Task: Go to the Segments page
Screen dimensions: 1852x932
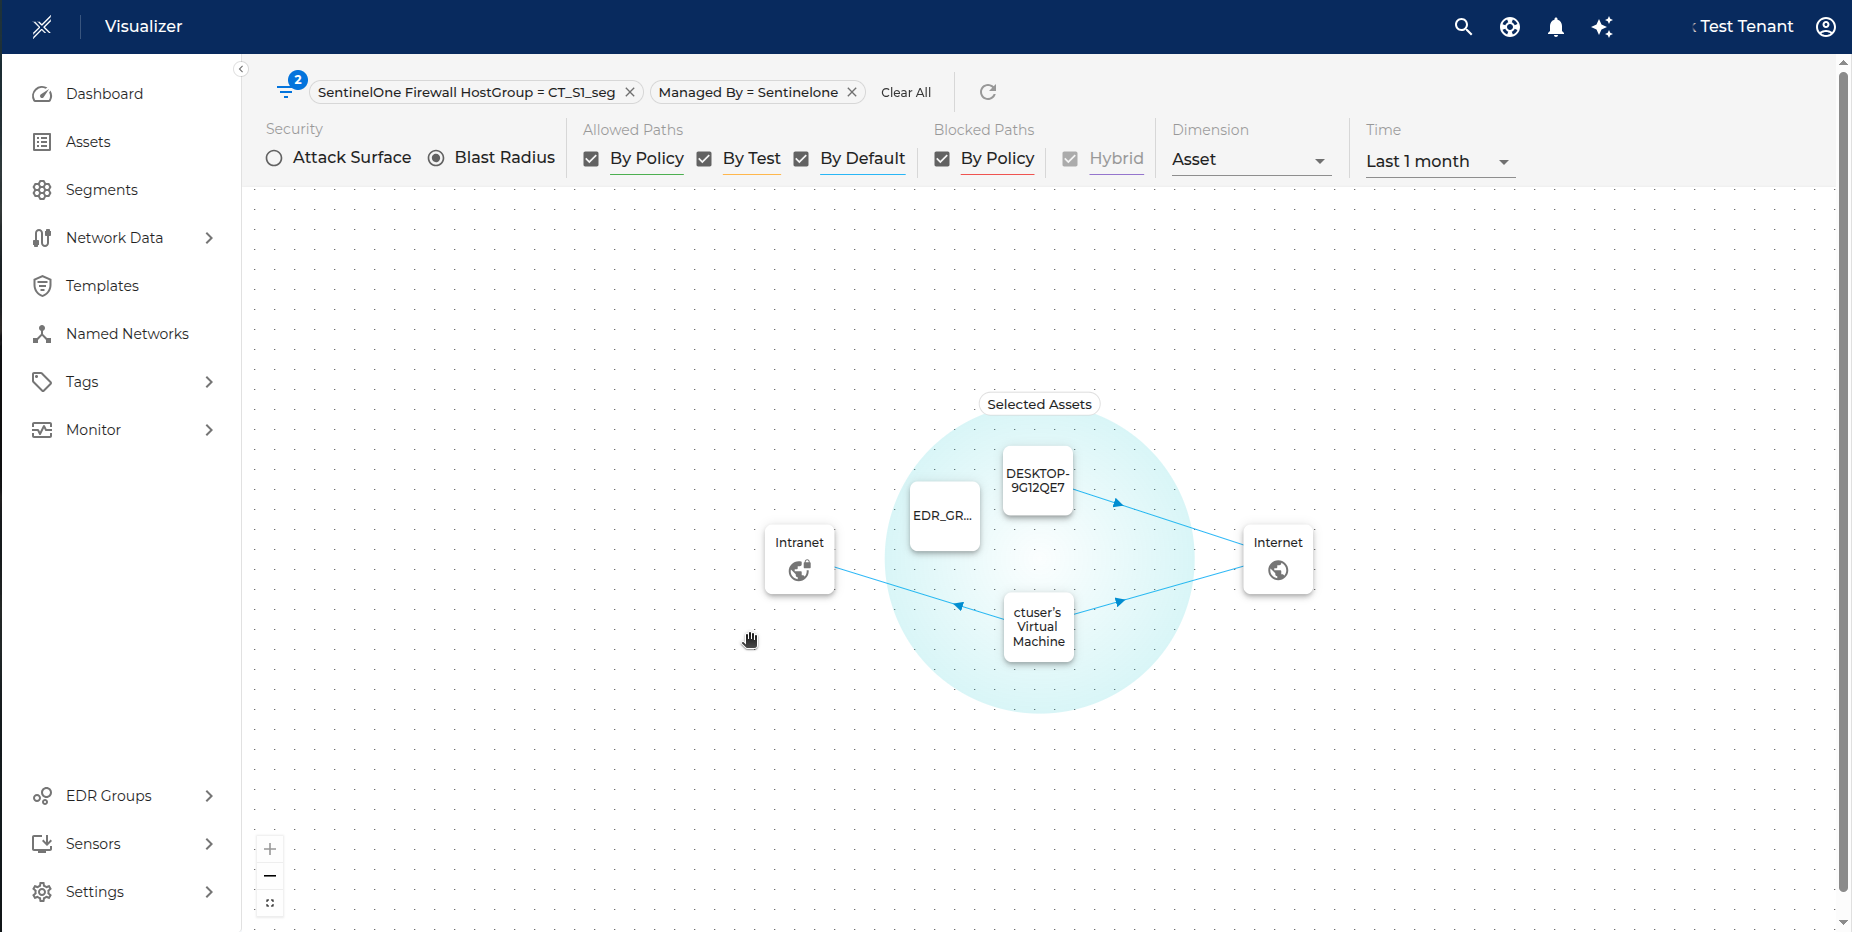Action: tap(101, 190)
